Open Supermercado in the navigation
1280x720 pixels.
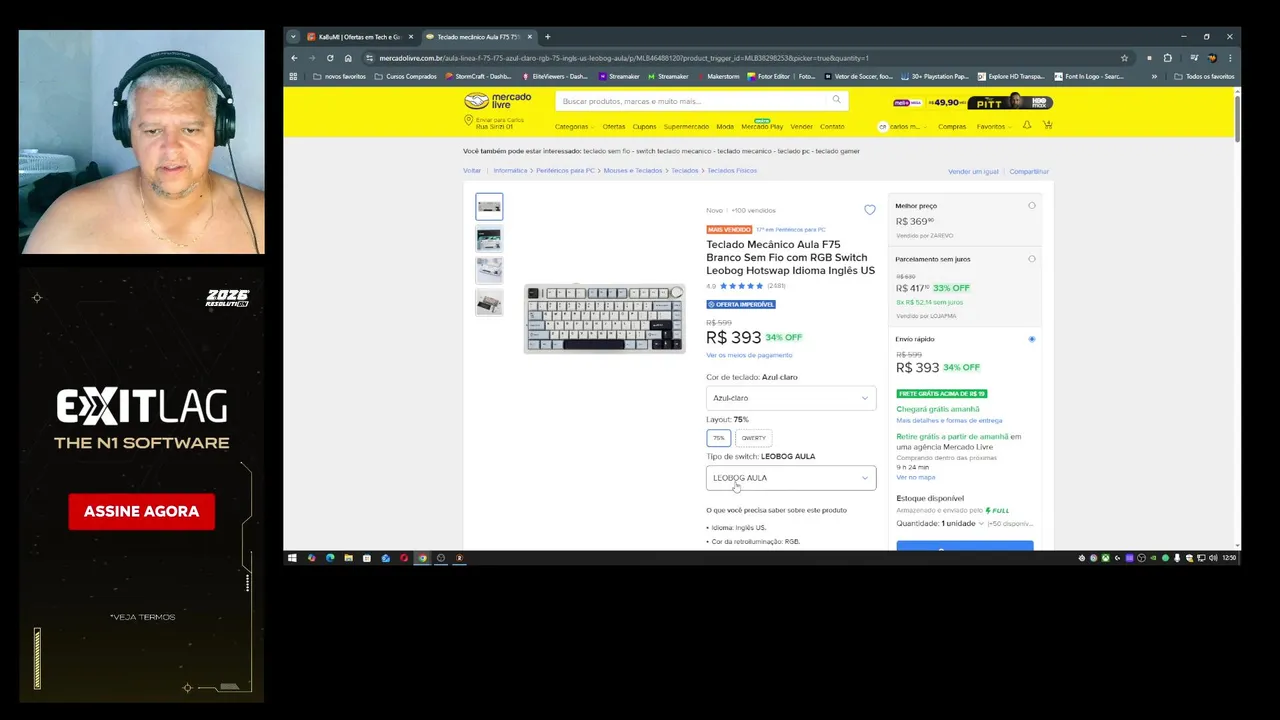click(686, 127)
